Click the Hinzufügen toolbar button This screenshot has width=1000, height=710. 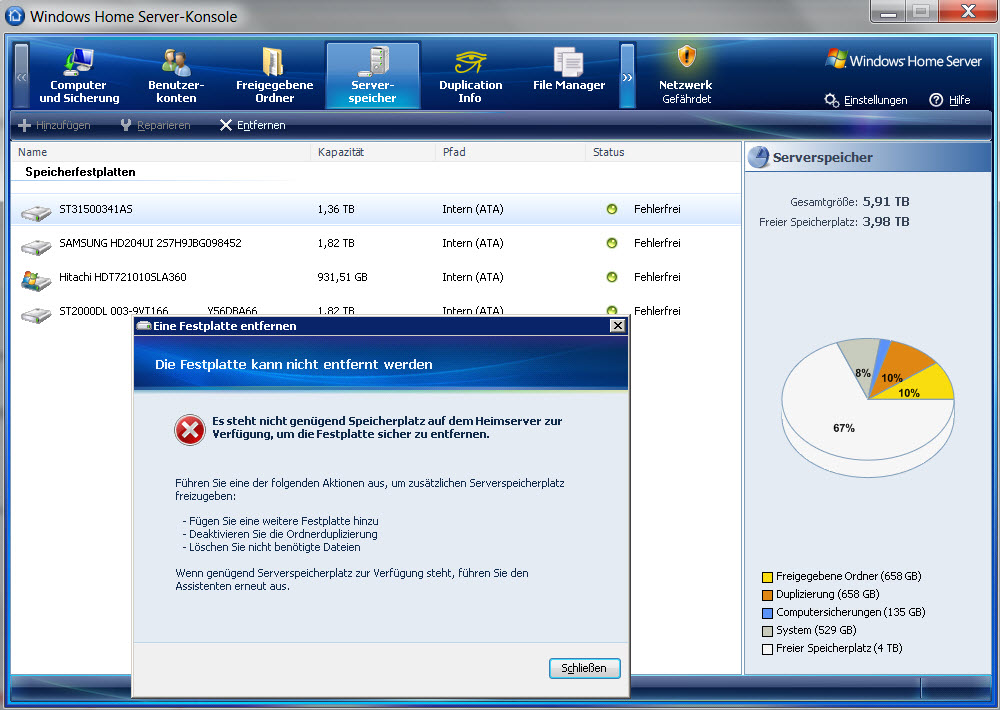click(55, 125)
